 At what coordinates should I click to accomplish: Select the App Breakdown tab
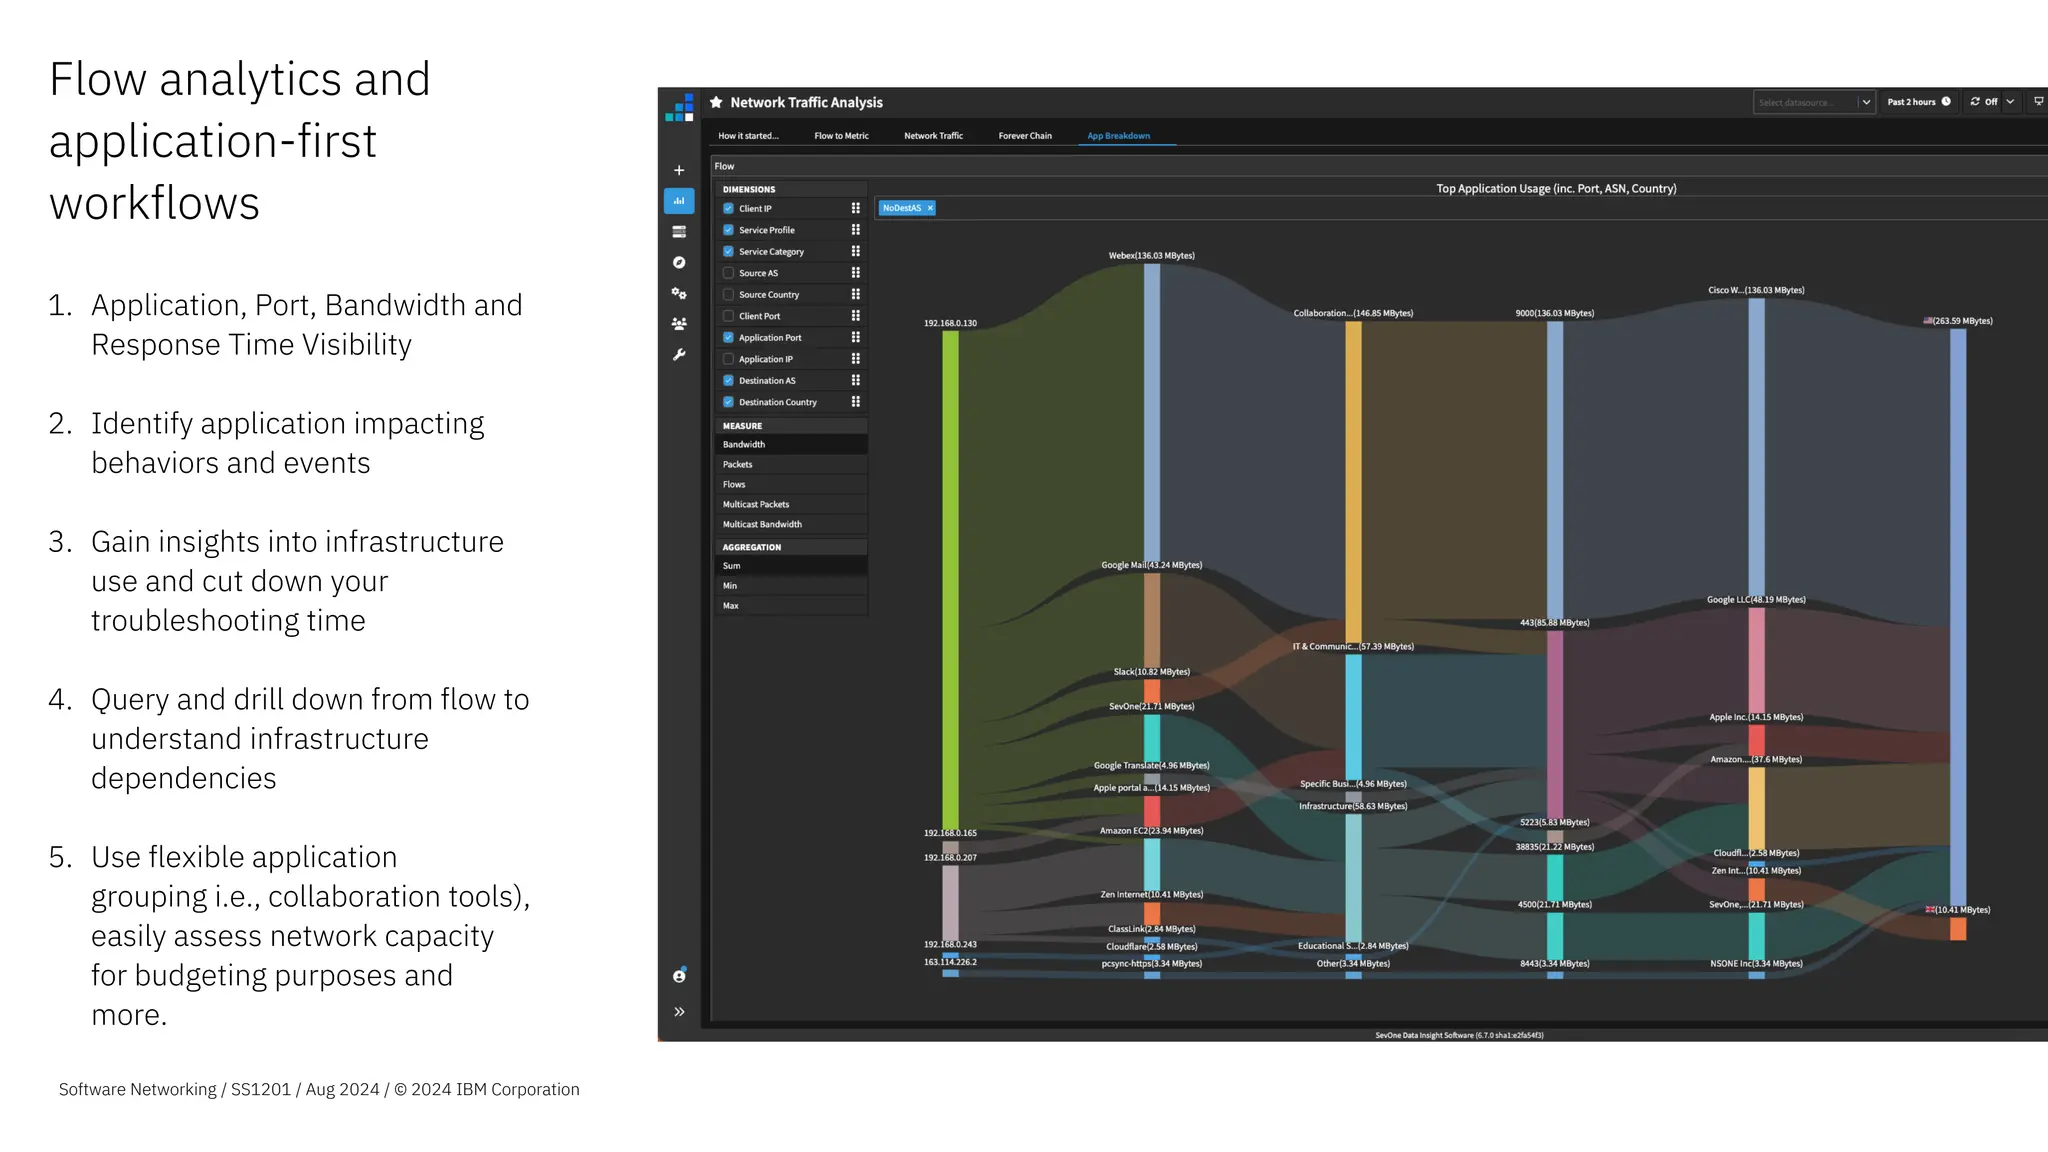[1118, 136]
